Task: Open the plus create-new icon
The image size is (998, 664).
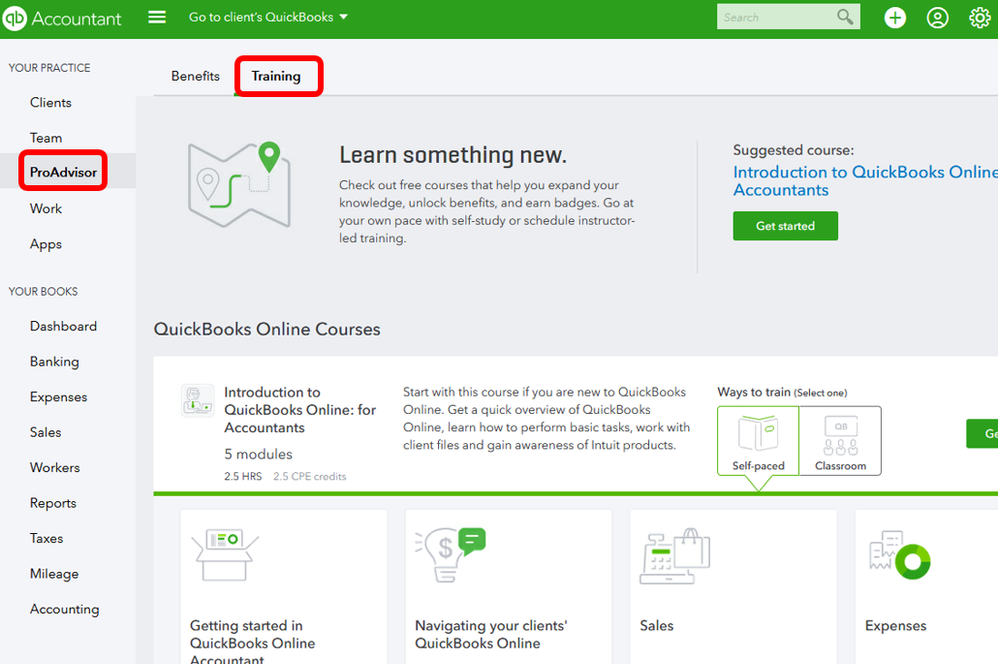Action: click(x=895, y=18)
